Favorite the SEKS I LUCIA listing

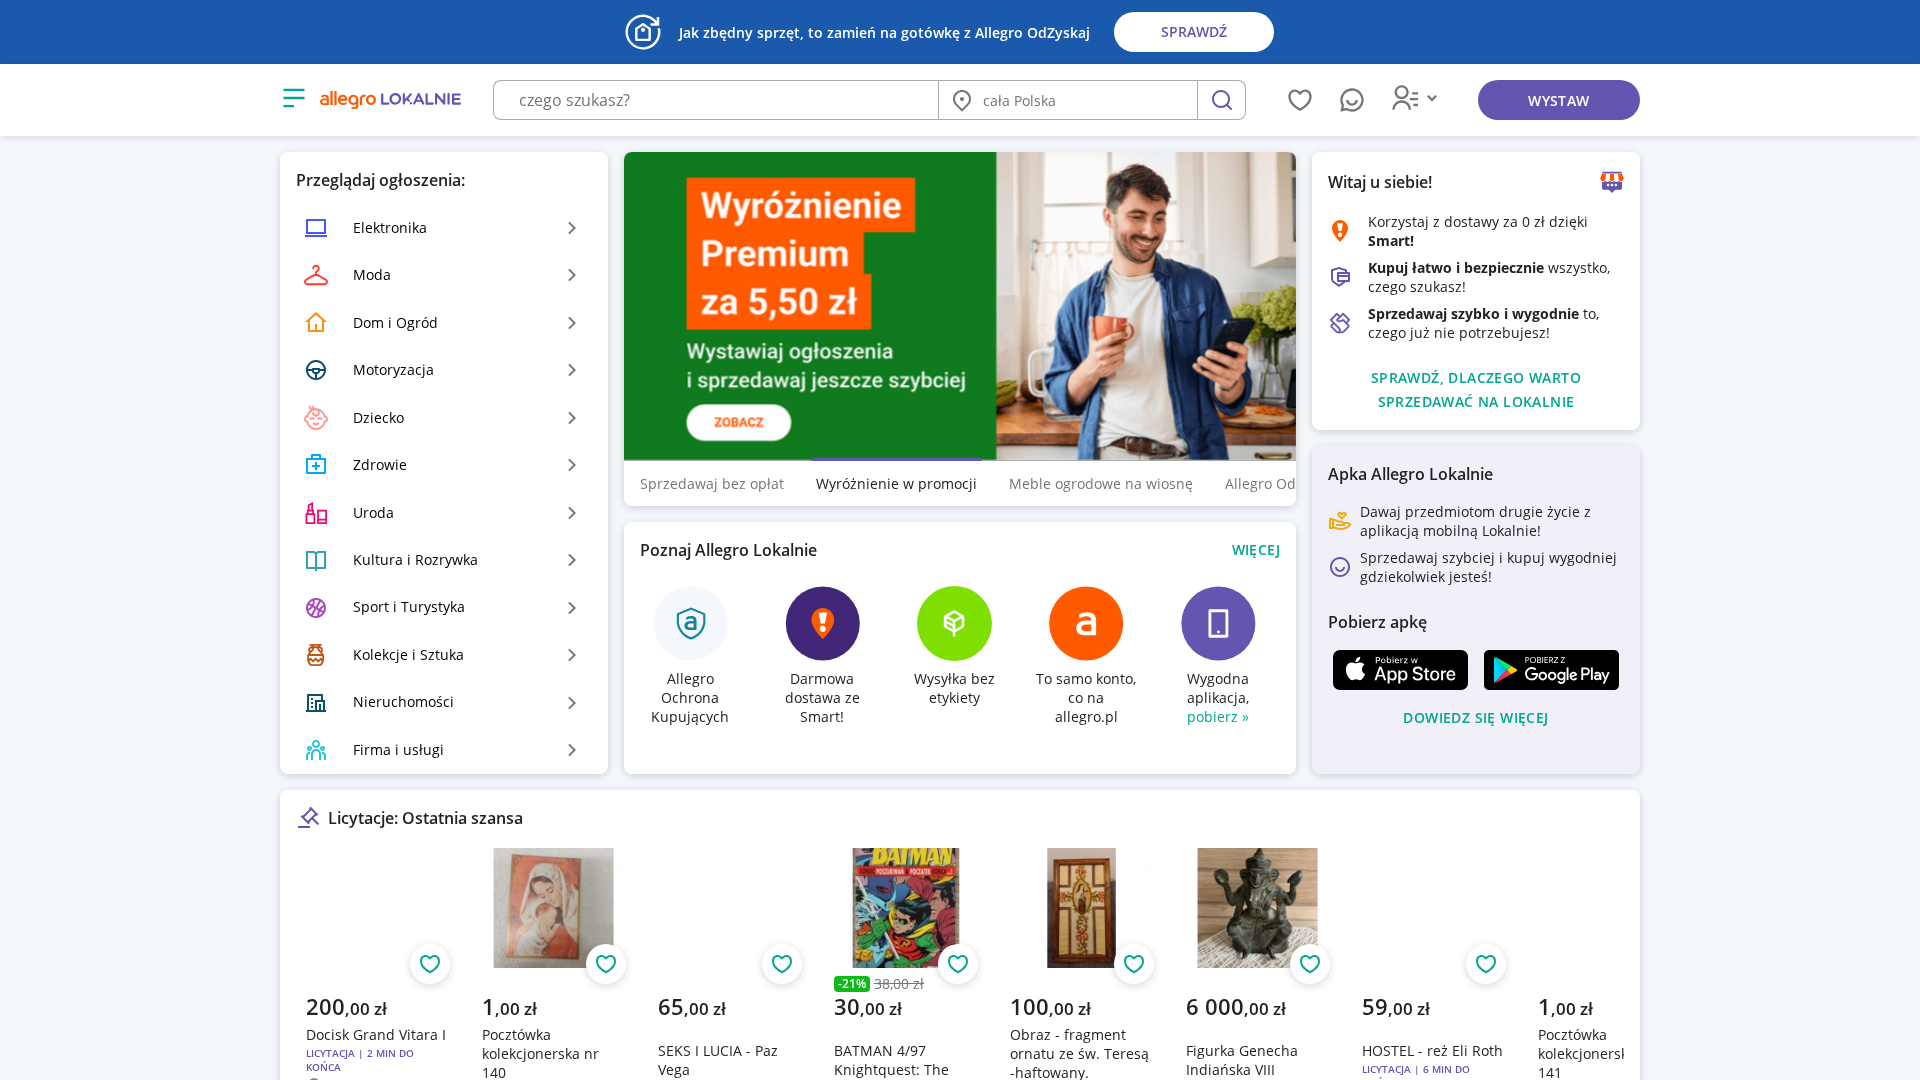coord(782,964)
